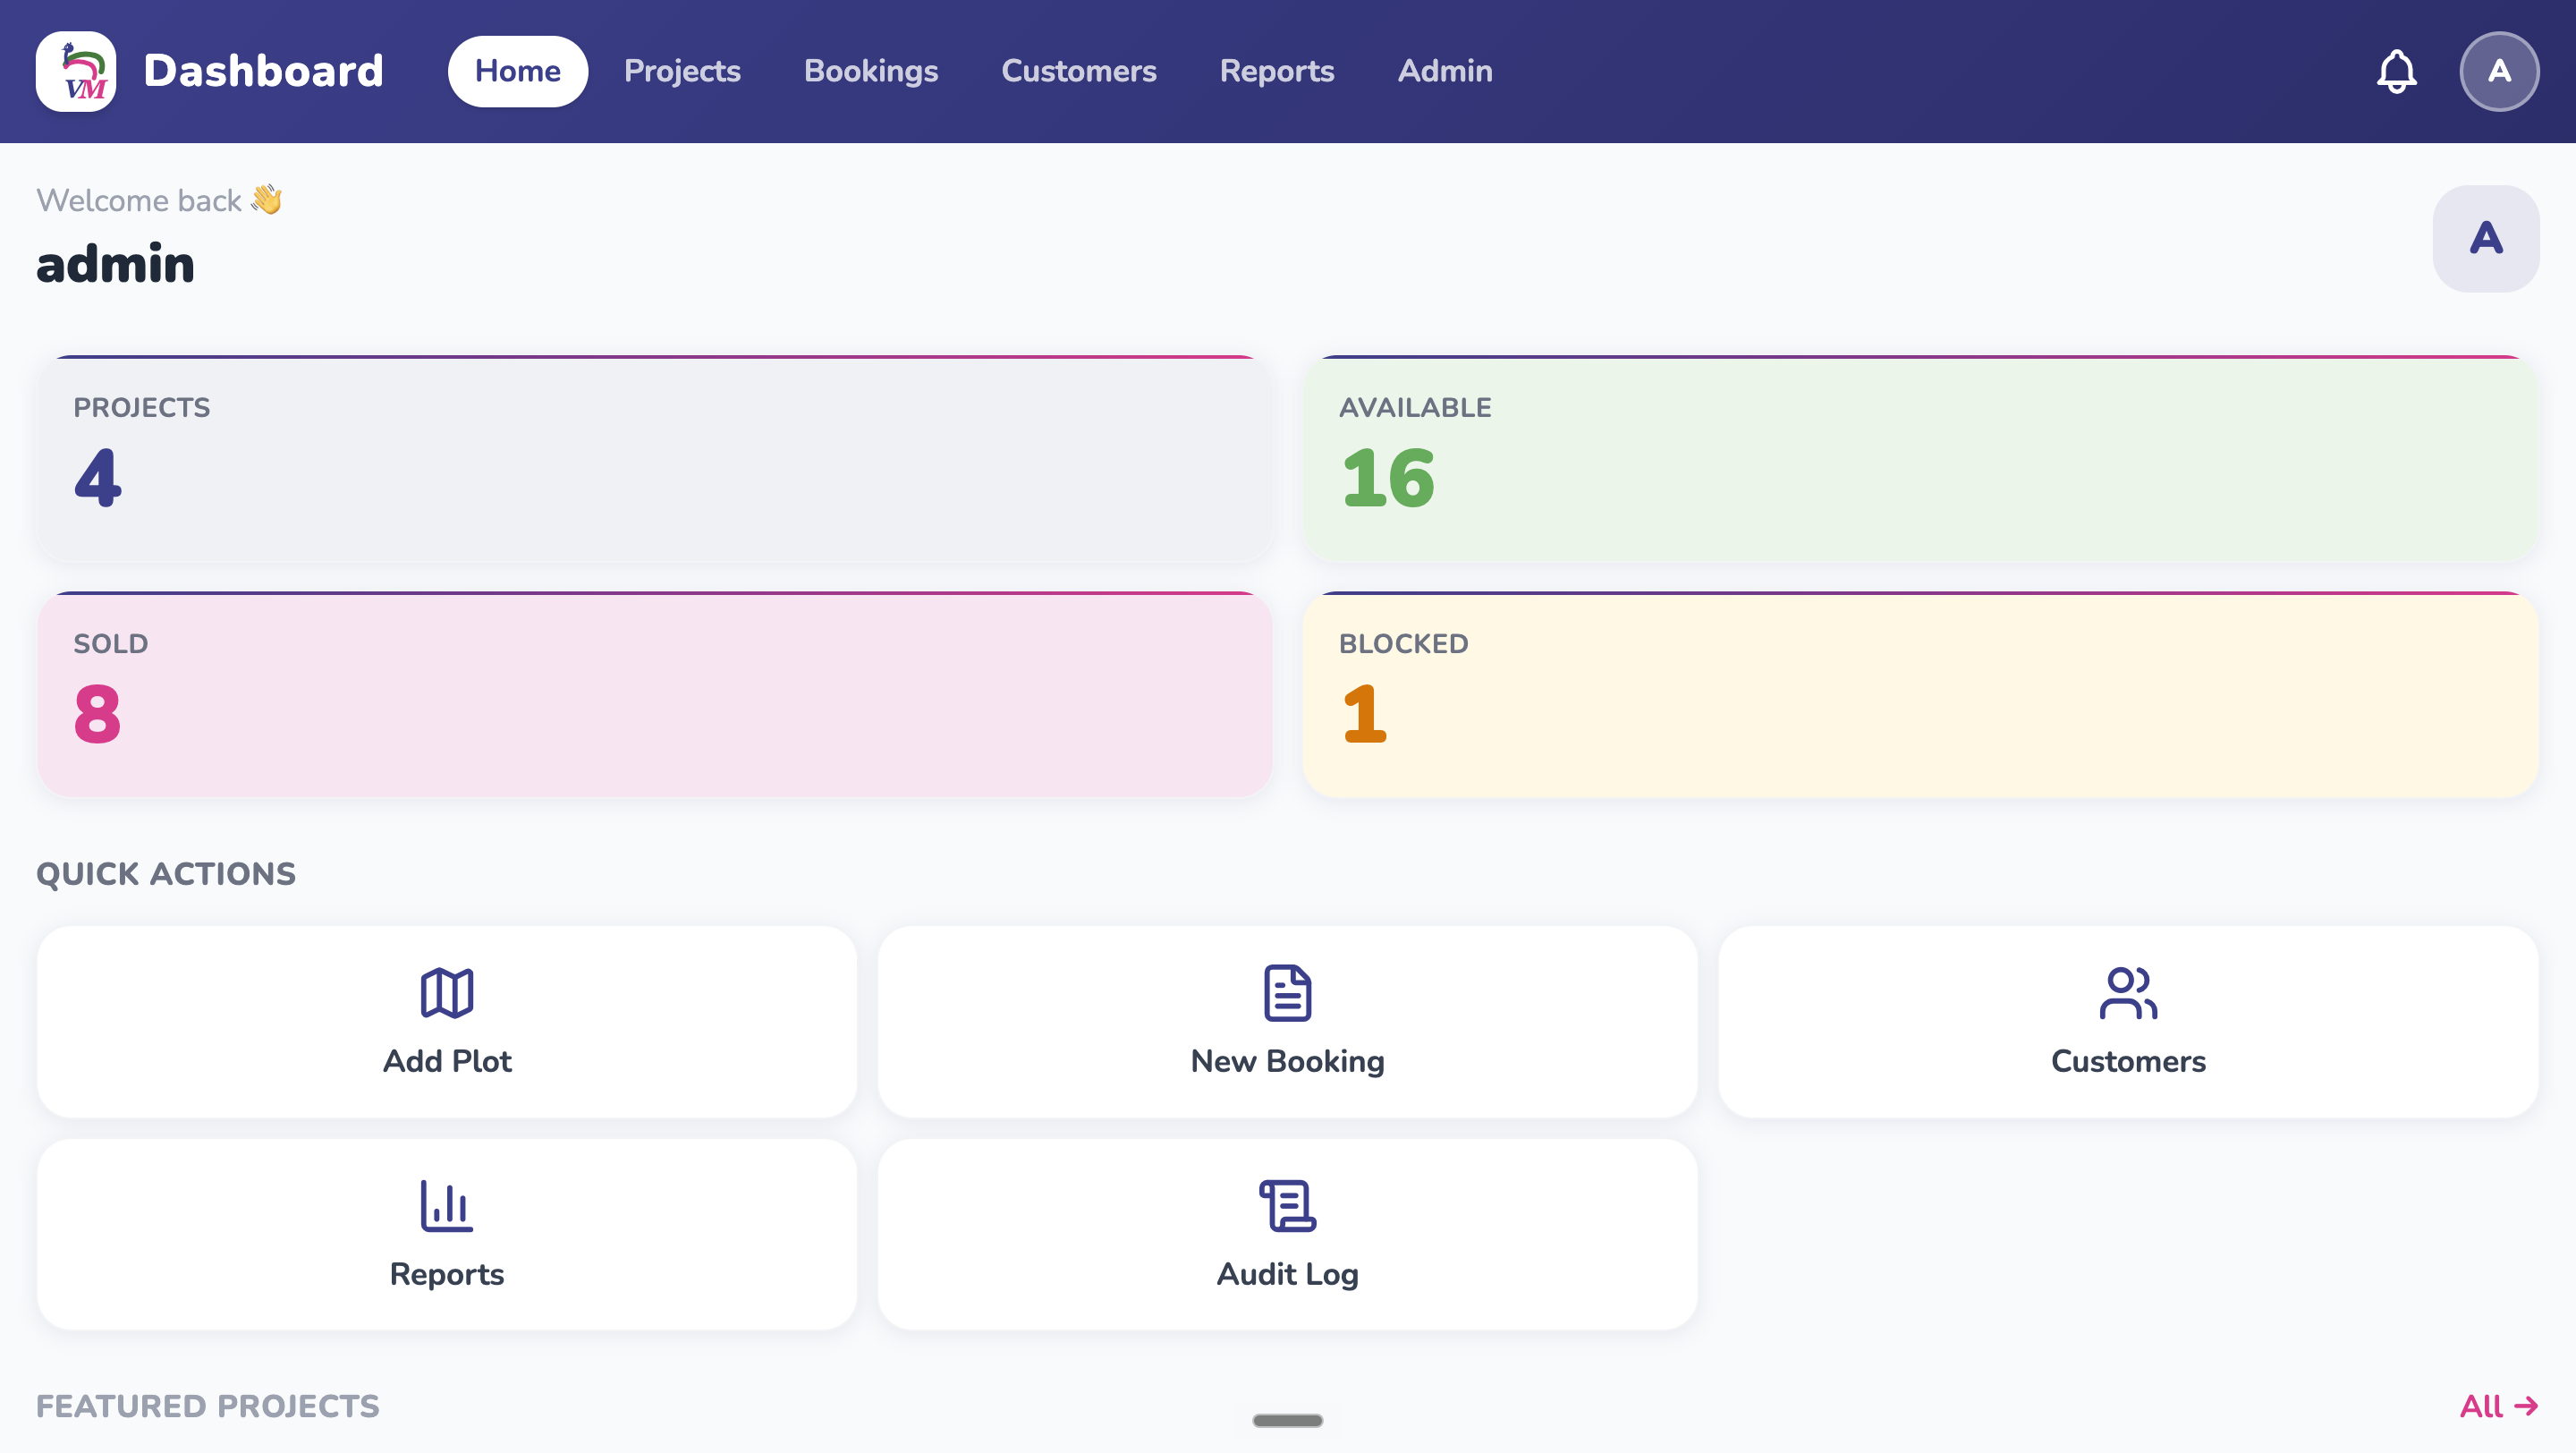The image size is (2576, 1453).
Task: Click the New Booking label
Action: pyautogui.click(x=1287, y=1061)
